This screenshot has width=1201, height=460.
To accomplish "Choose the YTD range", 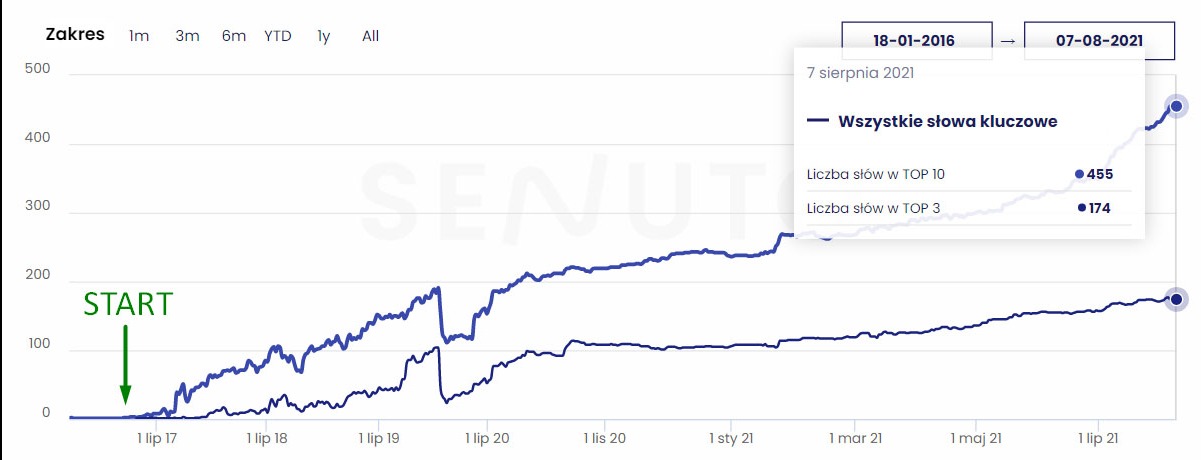I will 278,36.
